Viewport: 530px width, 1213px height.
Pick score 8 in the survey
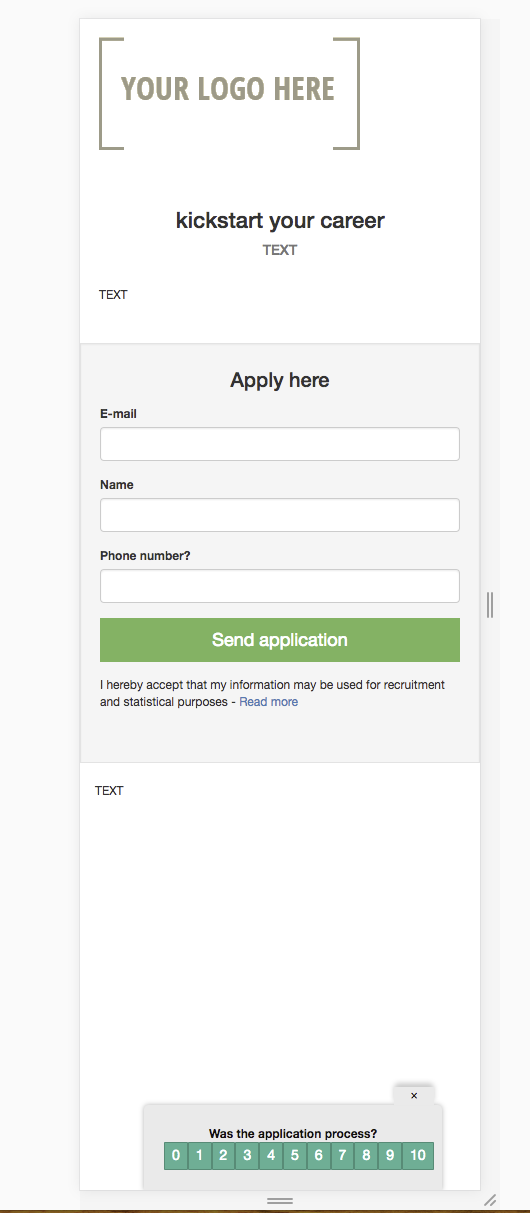click(x=366, y=1156)
